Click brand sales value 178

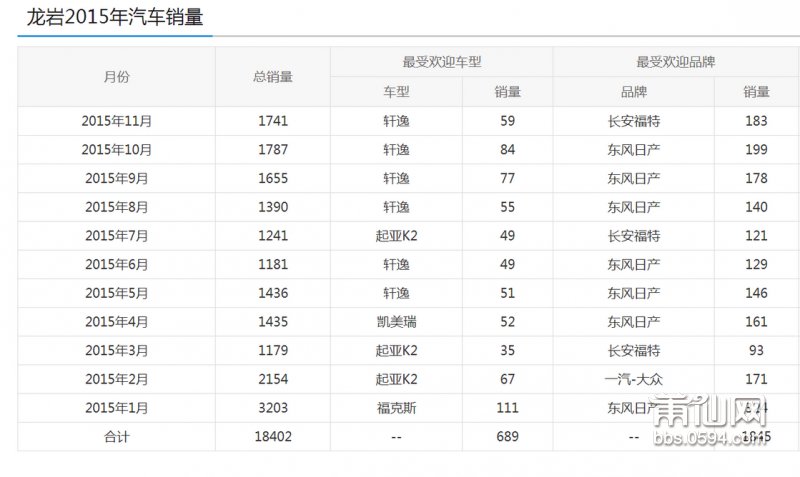[x=756, y=178]
